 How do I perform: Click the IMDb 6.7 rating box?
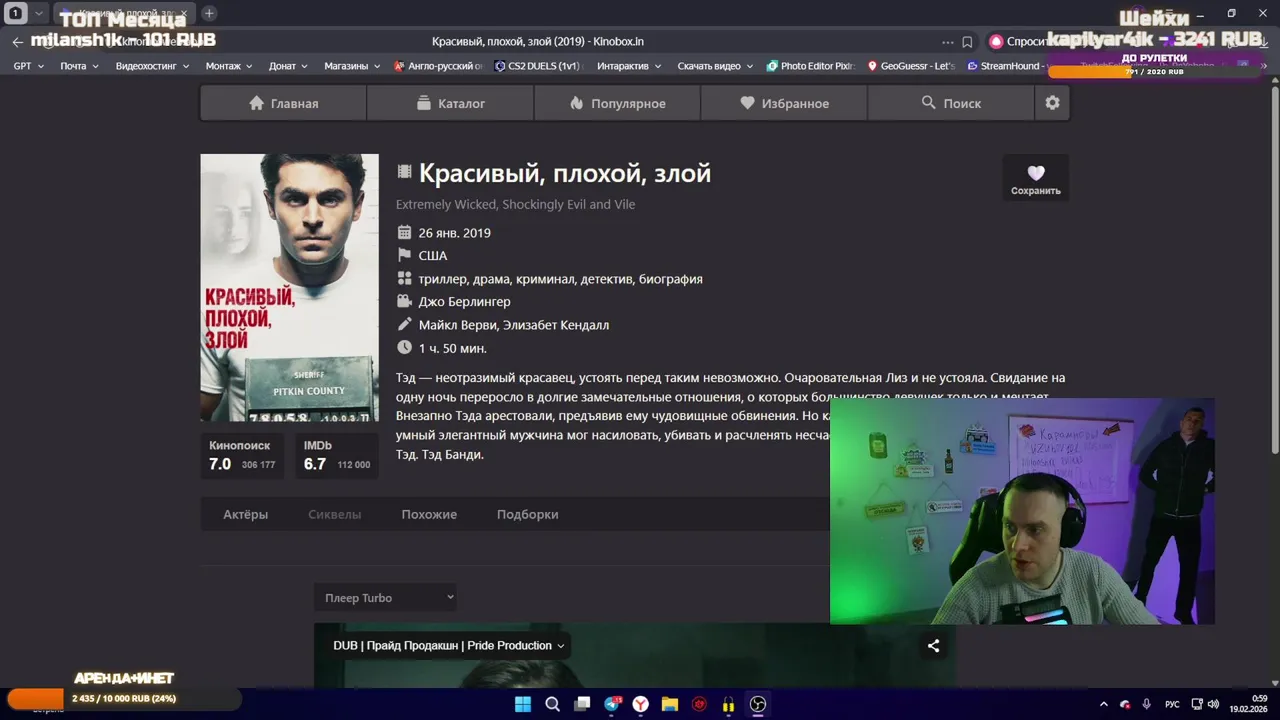pos(337,455)
